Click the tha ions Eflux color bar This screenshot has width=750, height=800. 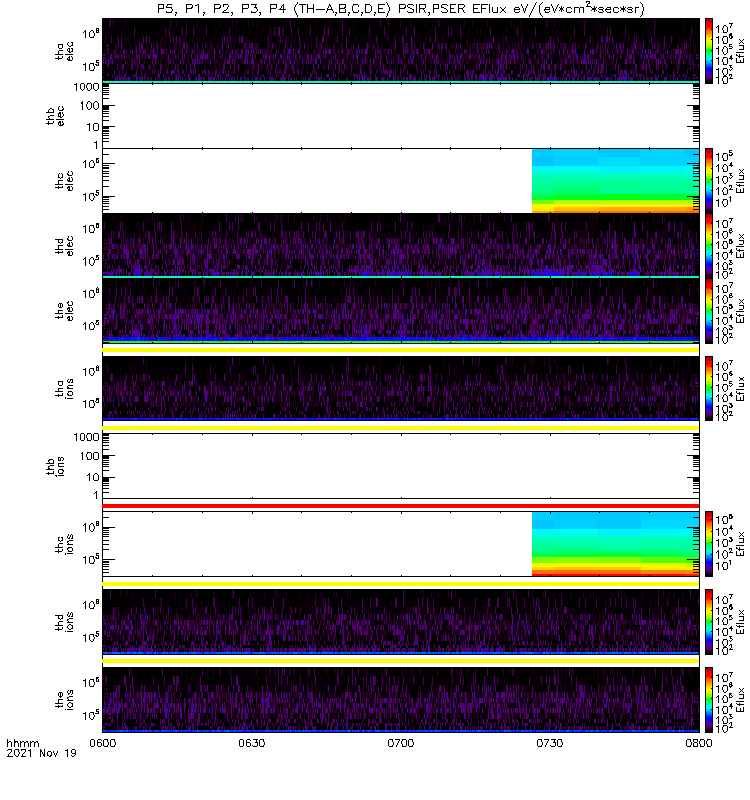(x=709, y=388)
